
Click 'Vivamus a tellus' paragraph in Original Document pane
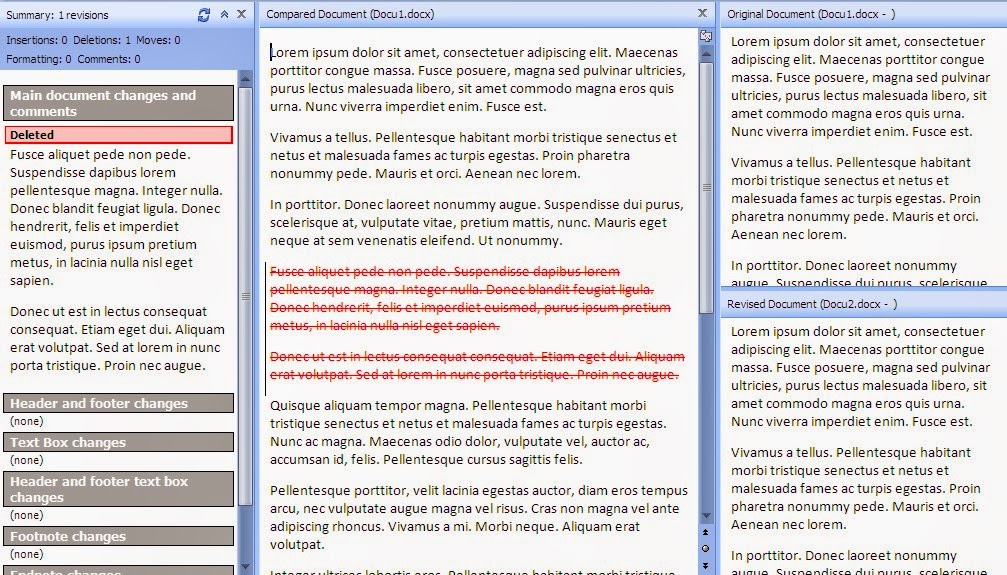(855, 199)
